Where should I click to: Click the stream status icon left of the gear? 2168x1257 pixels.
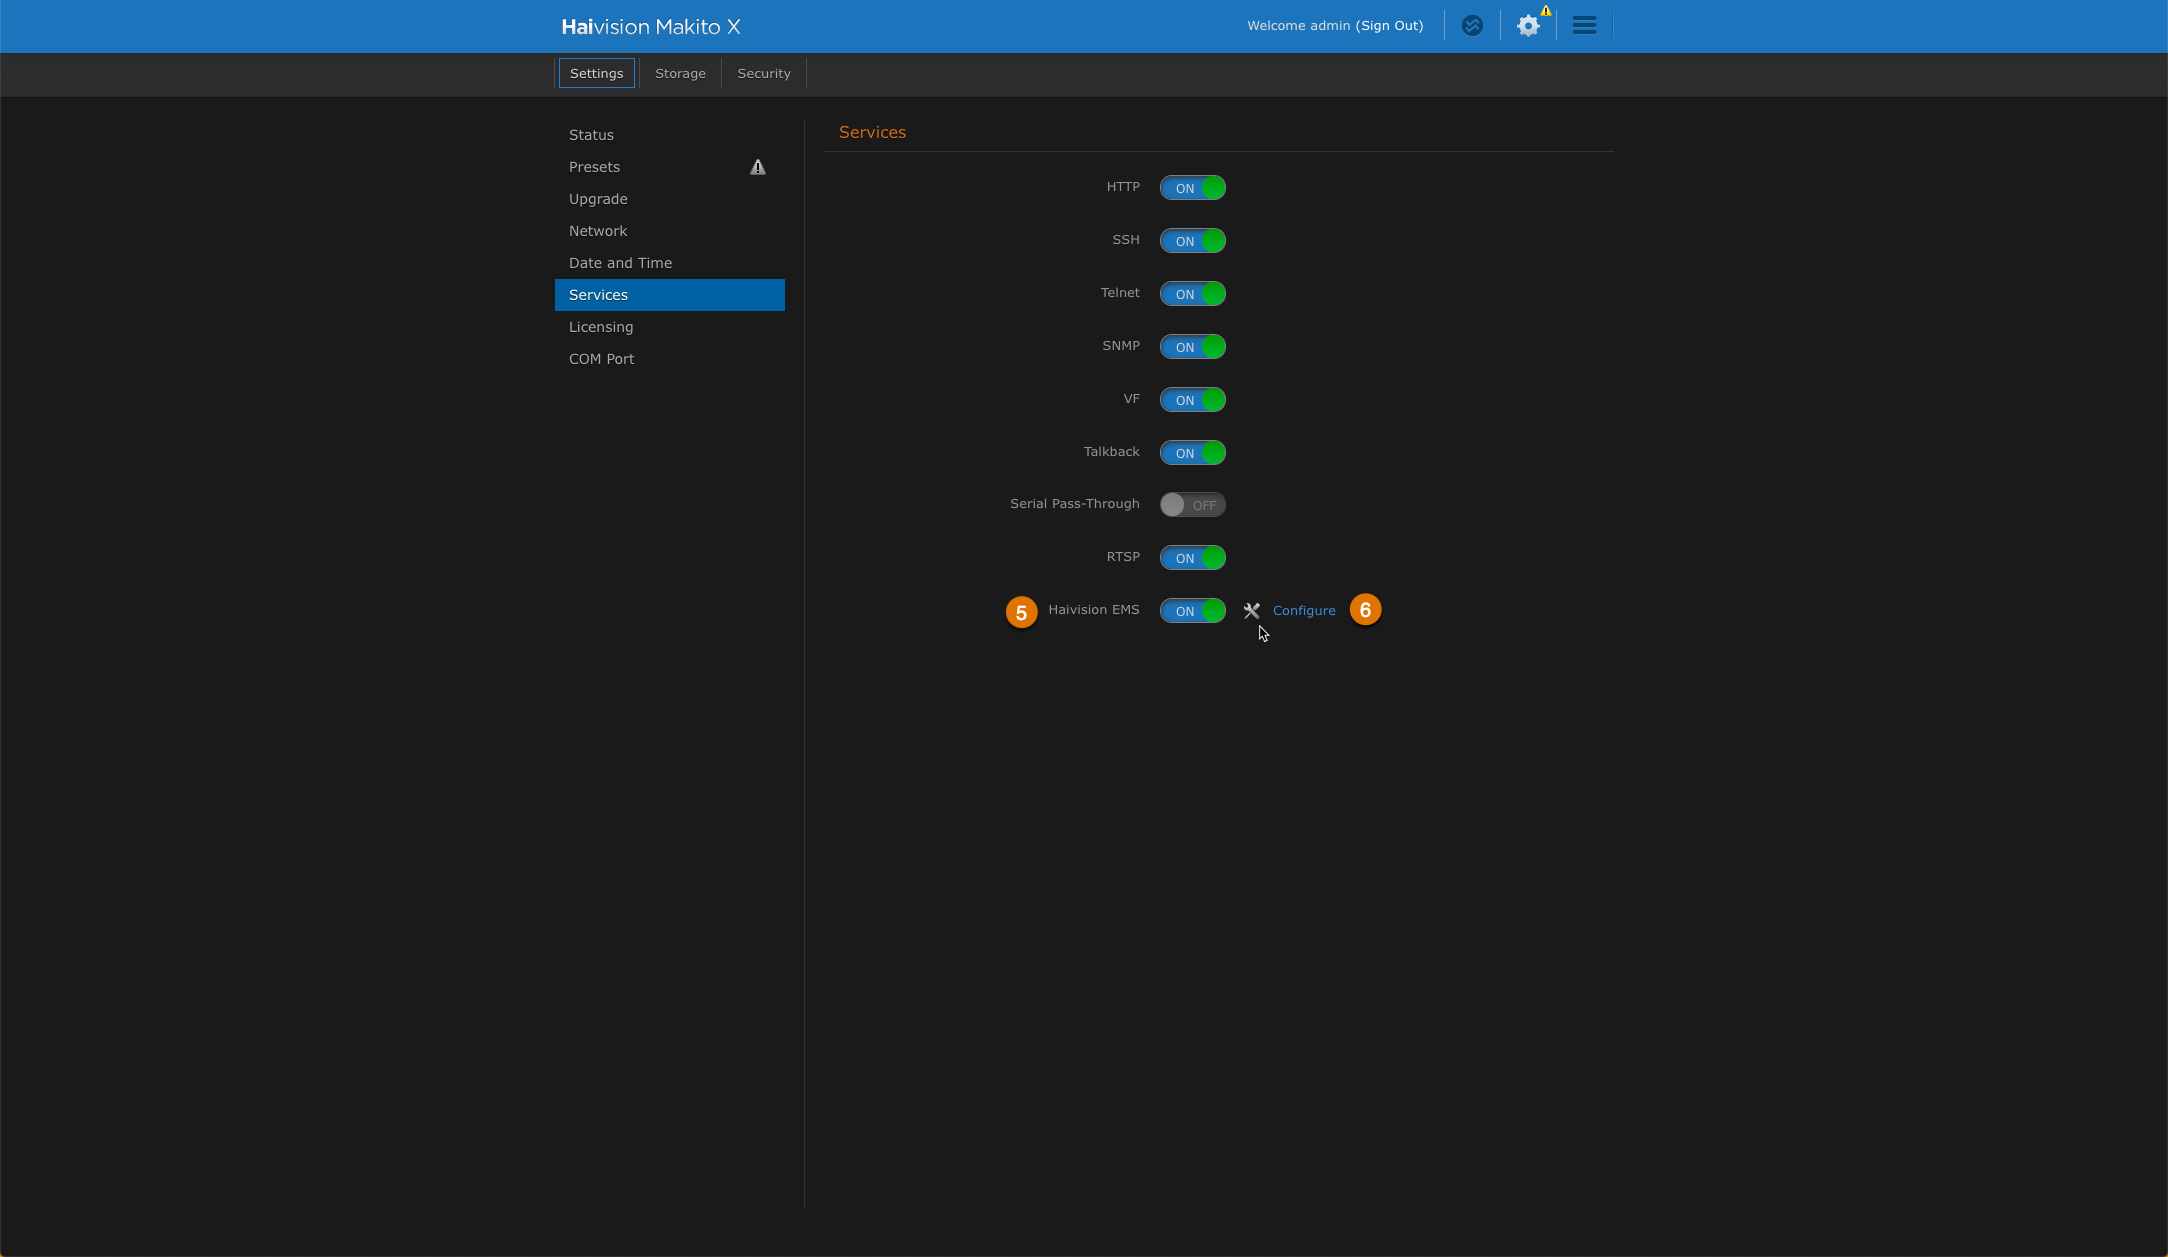(x=1470, y=25)
